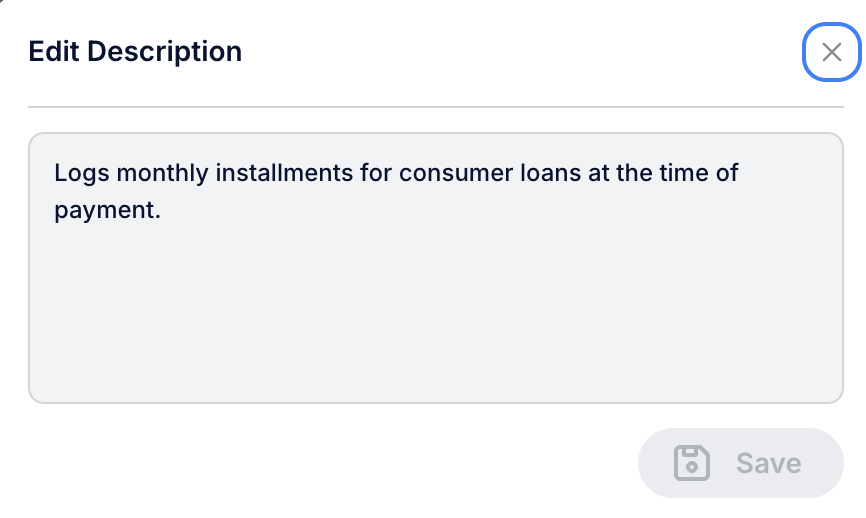Close the Edit Description dialog
The width and height of the screenshot is (866, 518).
tap(831, 52)
